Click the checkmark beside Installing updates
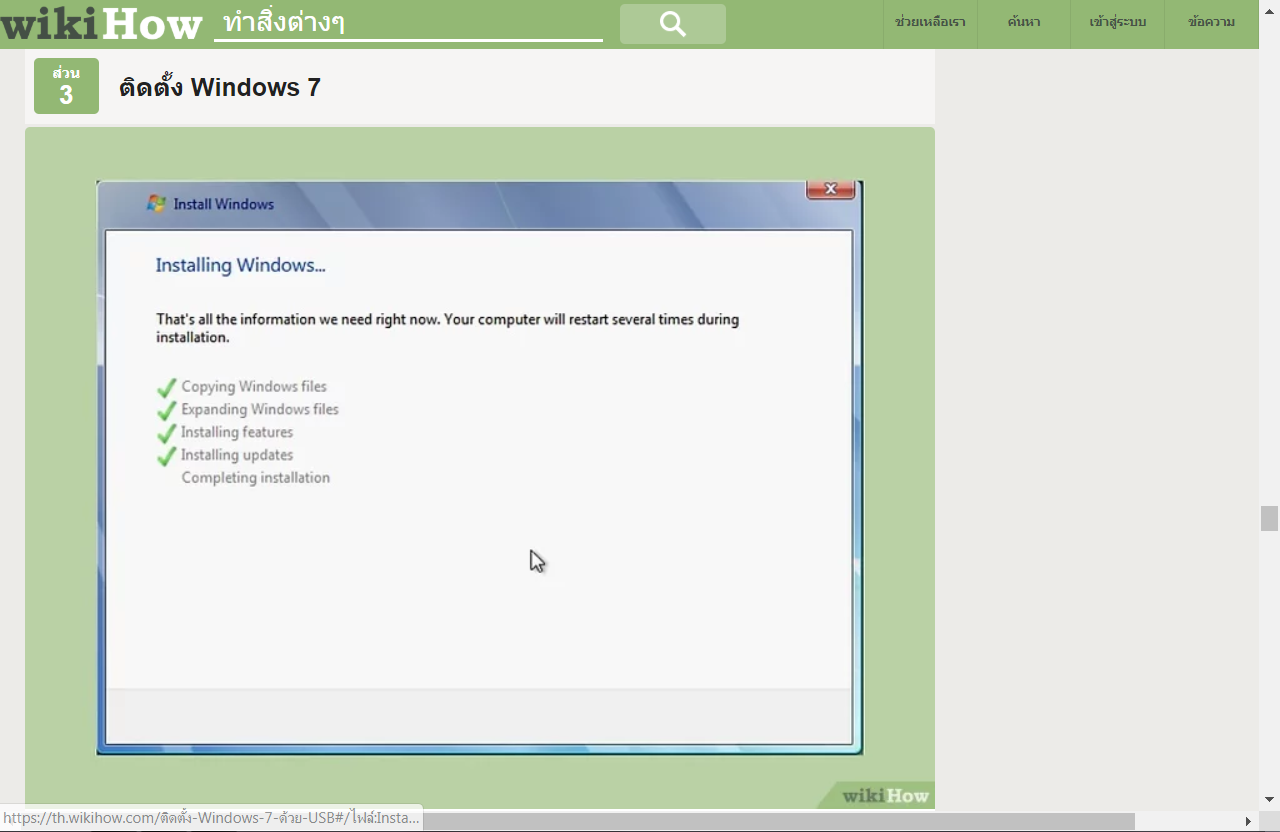Image resolution: width=1280 pixels, height=832 pixels. 166,456
